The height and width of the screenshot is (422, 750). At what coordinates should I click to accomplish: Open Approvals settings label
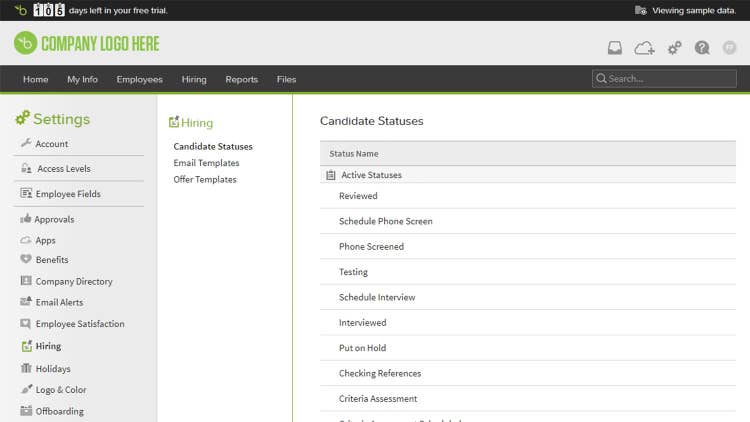pos(54,219)
